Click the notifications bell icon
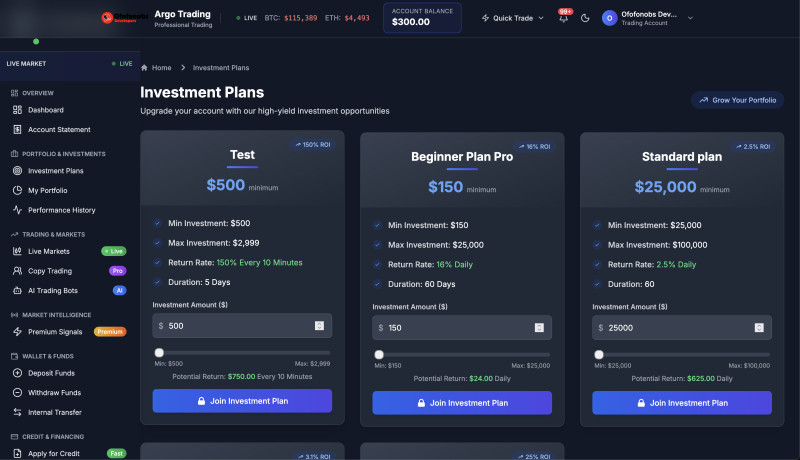This screenshot has height=460, width=800. pyautogui.click(x=563, y=18)
